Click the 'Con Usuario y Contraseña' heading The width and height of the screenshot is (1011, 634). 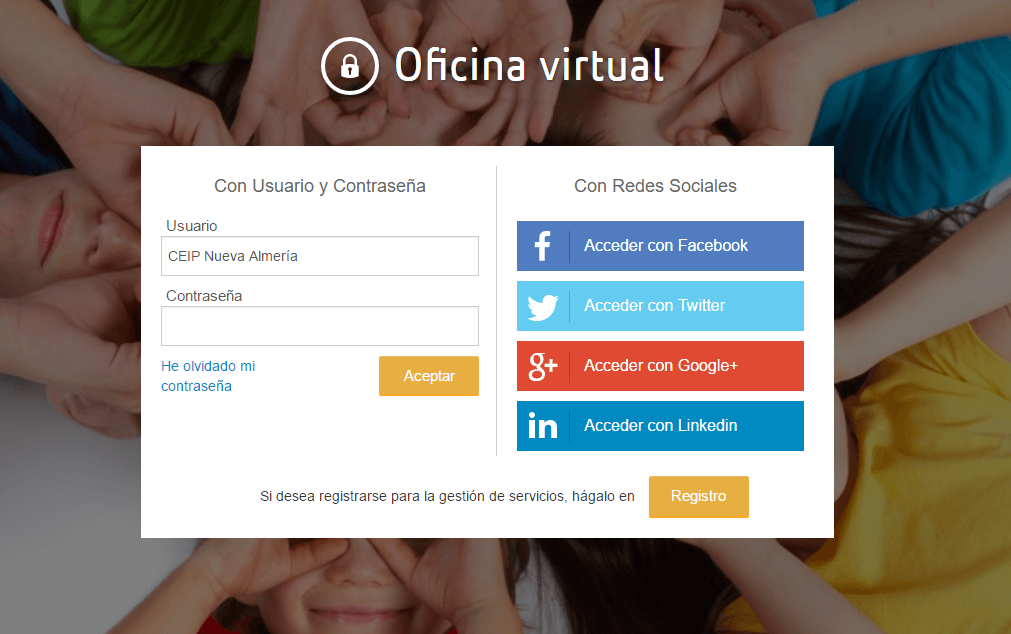[320, 186]
